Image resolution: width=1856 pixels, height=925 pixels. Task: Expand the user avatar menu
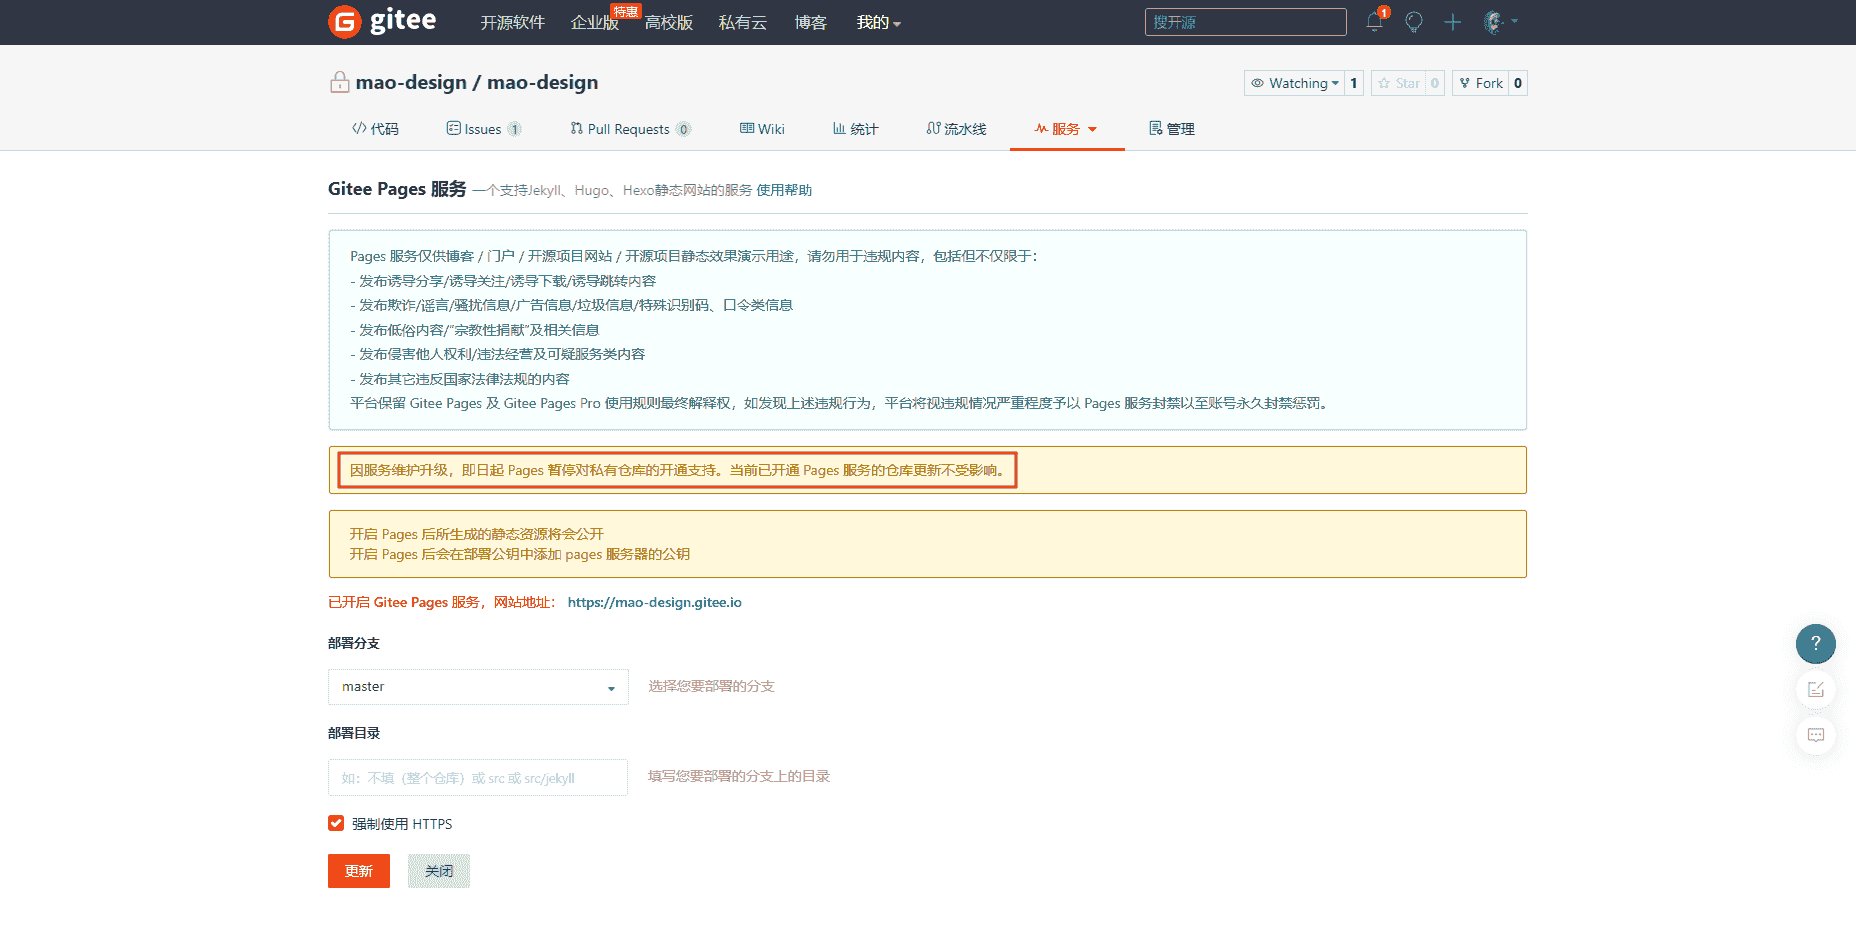pos(1499,22)
